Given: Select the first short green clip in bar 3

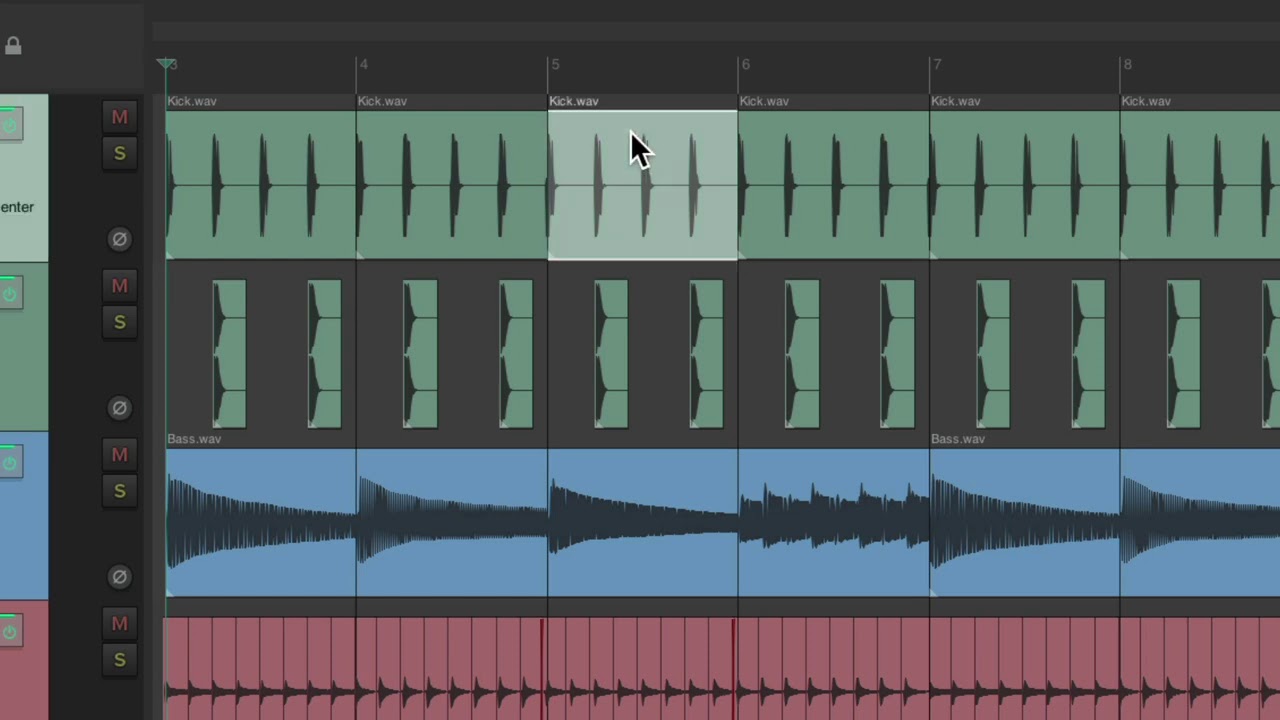Looking at the screenshot, I should point(230,354).
